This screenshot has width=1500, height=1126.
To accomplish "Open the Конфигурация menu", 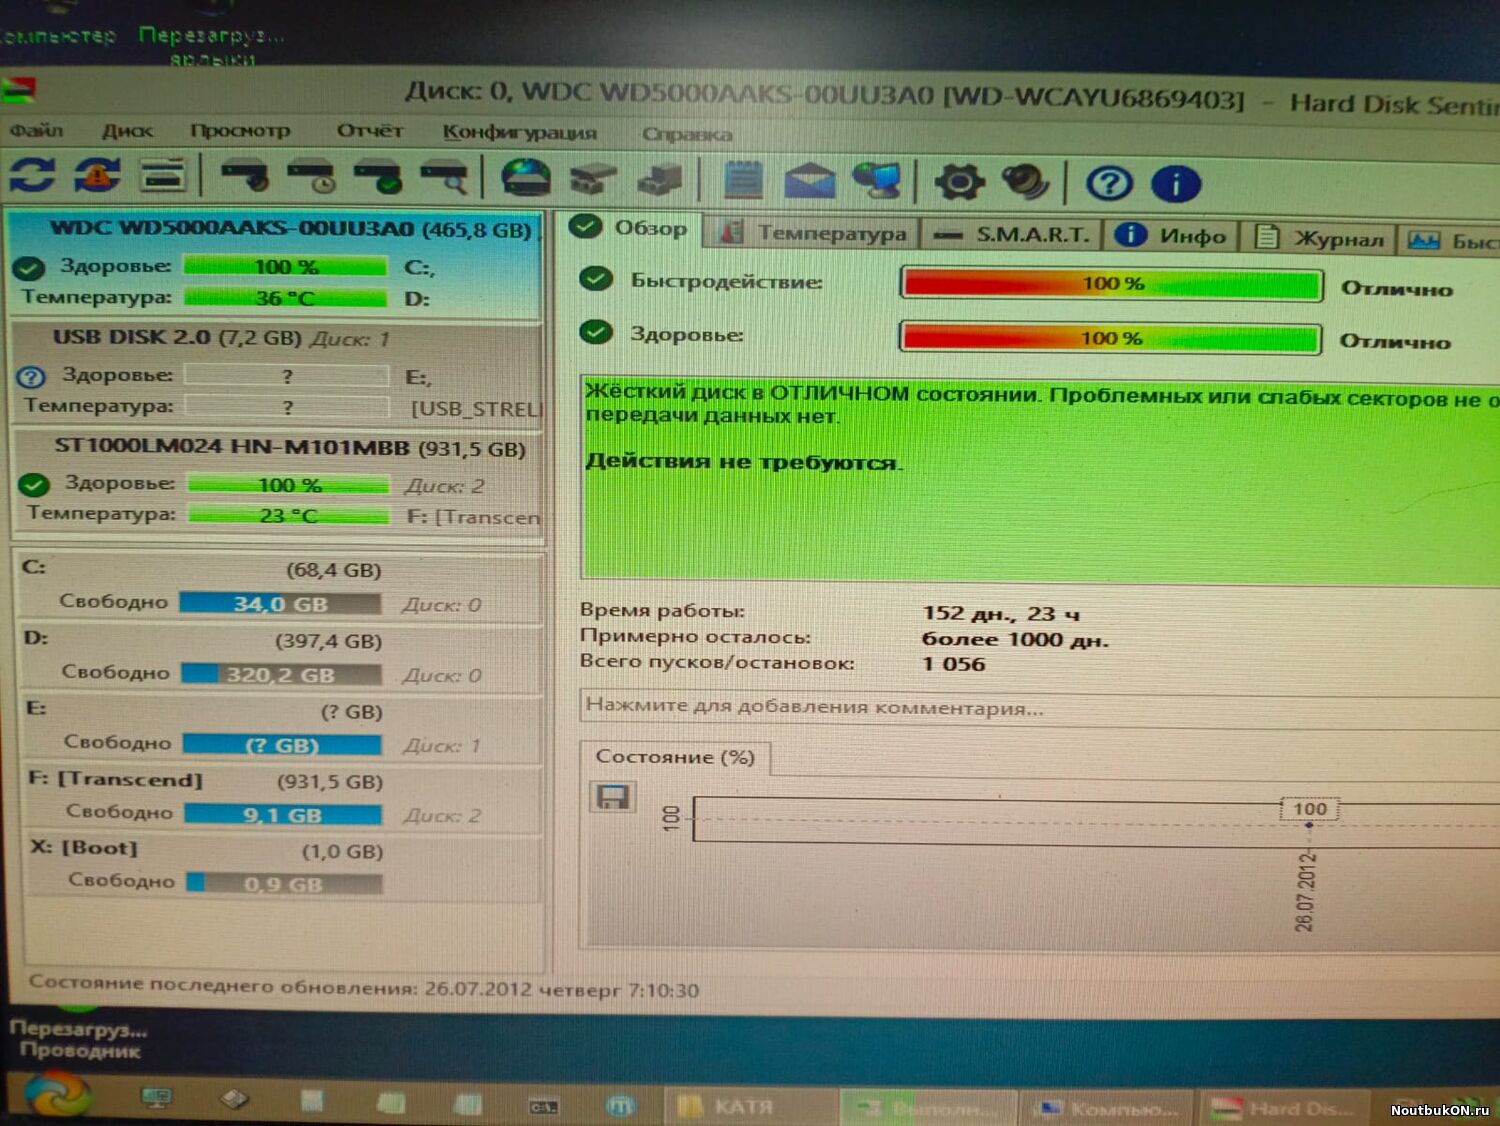I will 520,133.
